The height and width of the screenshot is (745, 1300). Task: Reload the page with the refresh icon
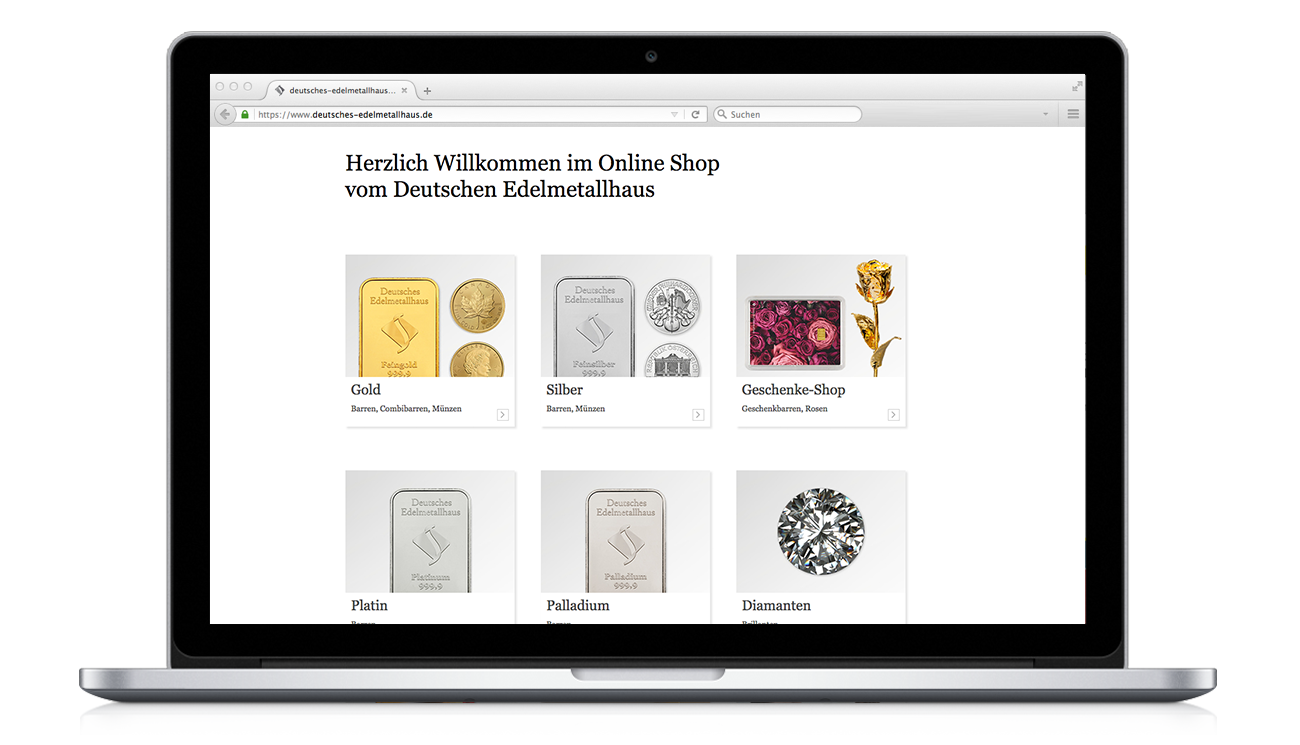(696, 114)
